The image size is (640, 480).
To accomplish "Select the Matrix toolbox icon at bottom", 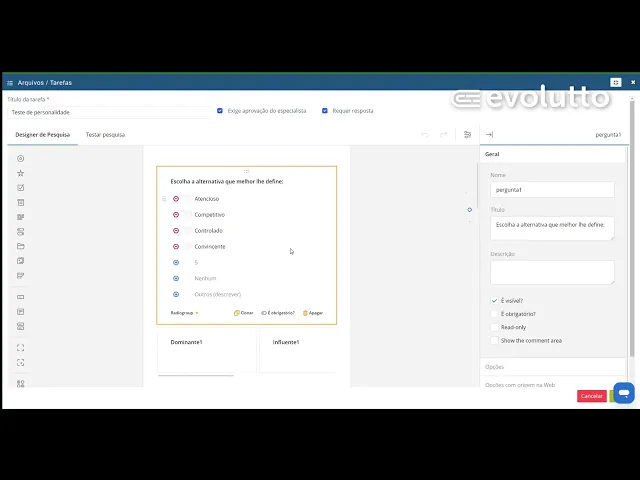I will 20,384.
